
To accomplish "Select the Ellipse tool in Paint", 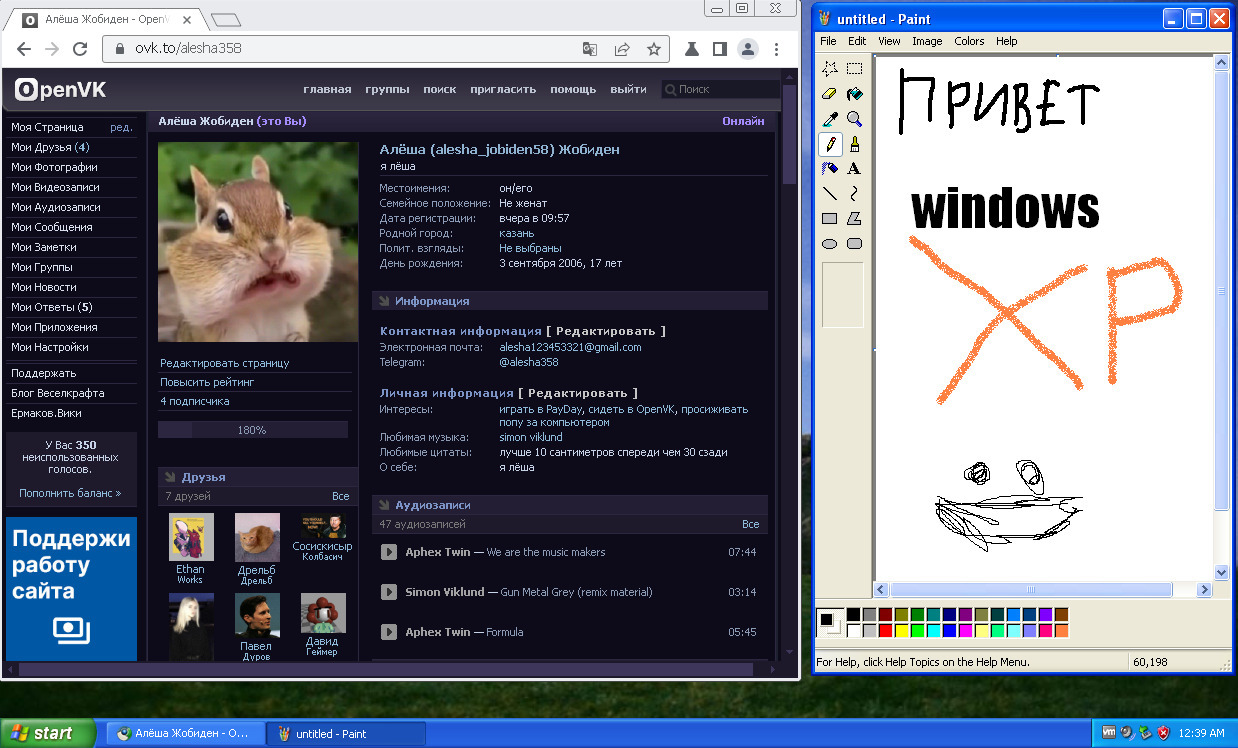I will pos(830,244).
